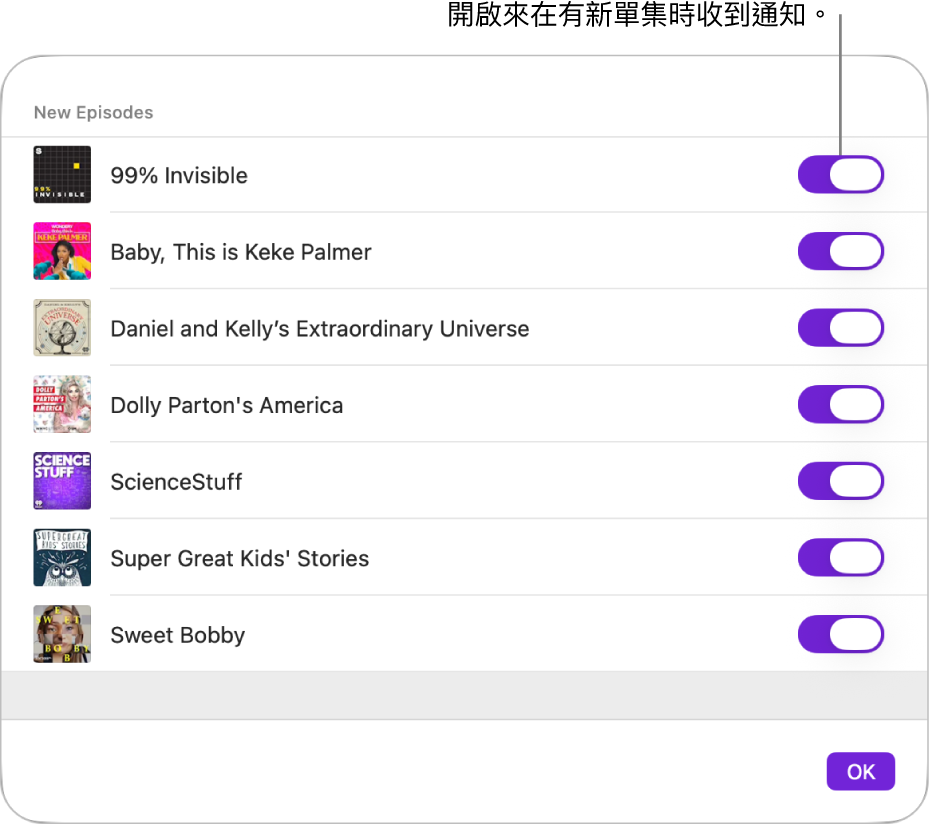Click the Dolly Parton's America title

[227, 405]
